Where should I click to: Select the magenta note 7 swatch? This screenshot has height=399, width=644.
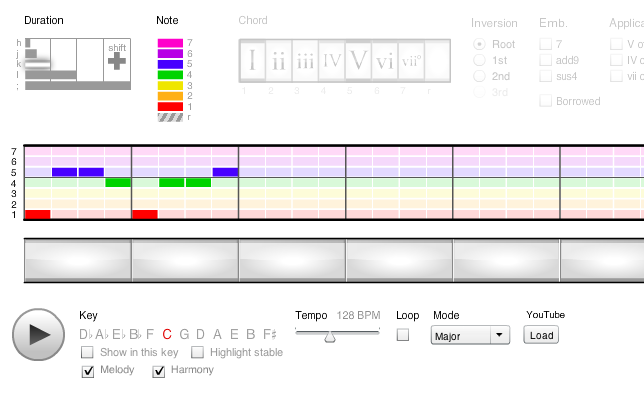pos(170,43)
